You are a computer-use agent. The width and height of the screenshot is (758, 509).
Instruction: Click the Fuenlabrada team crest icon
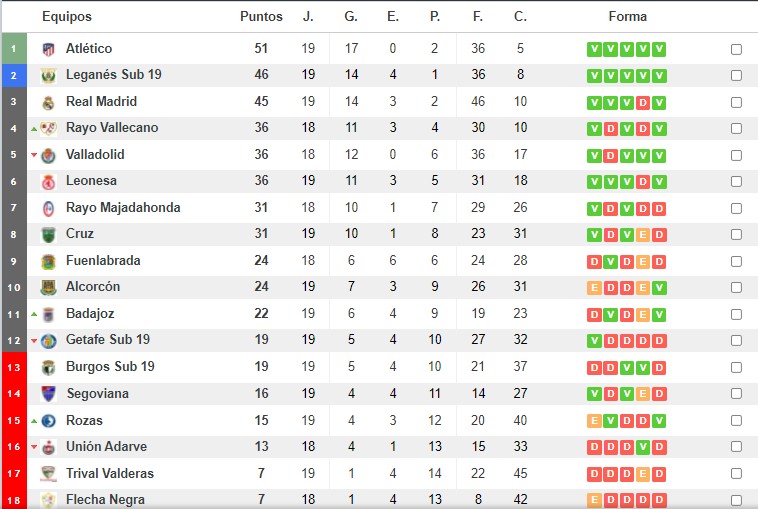47,261
